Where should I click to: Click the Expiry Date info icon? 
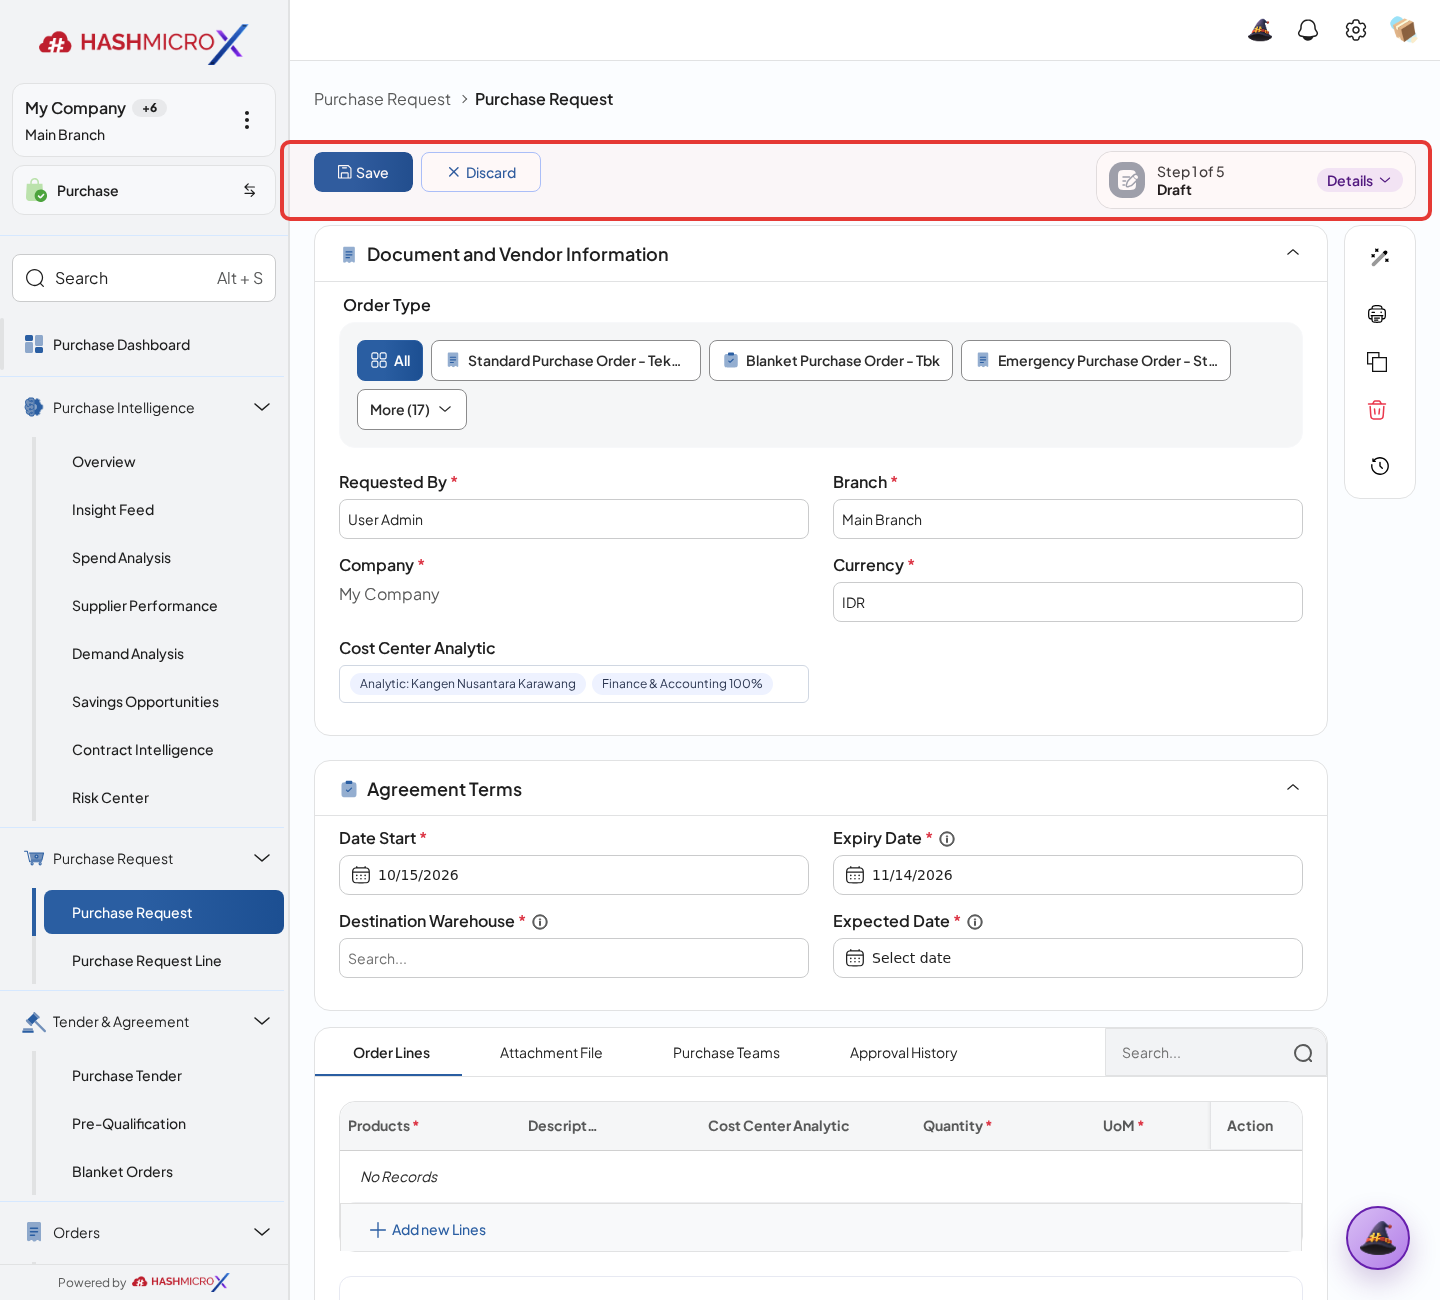(x=947, y=839)
